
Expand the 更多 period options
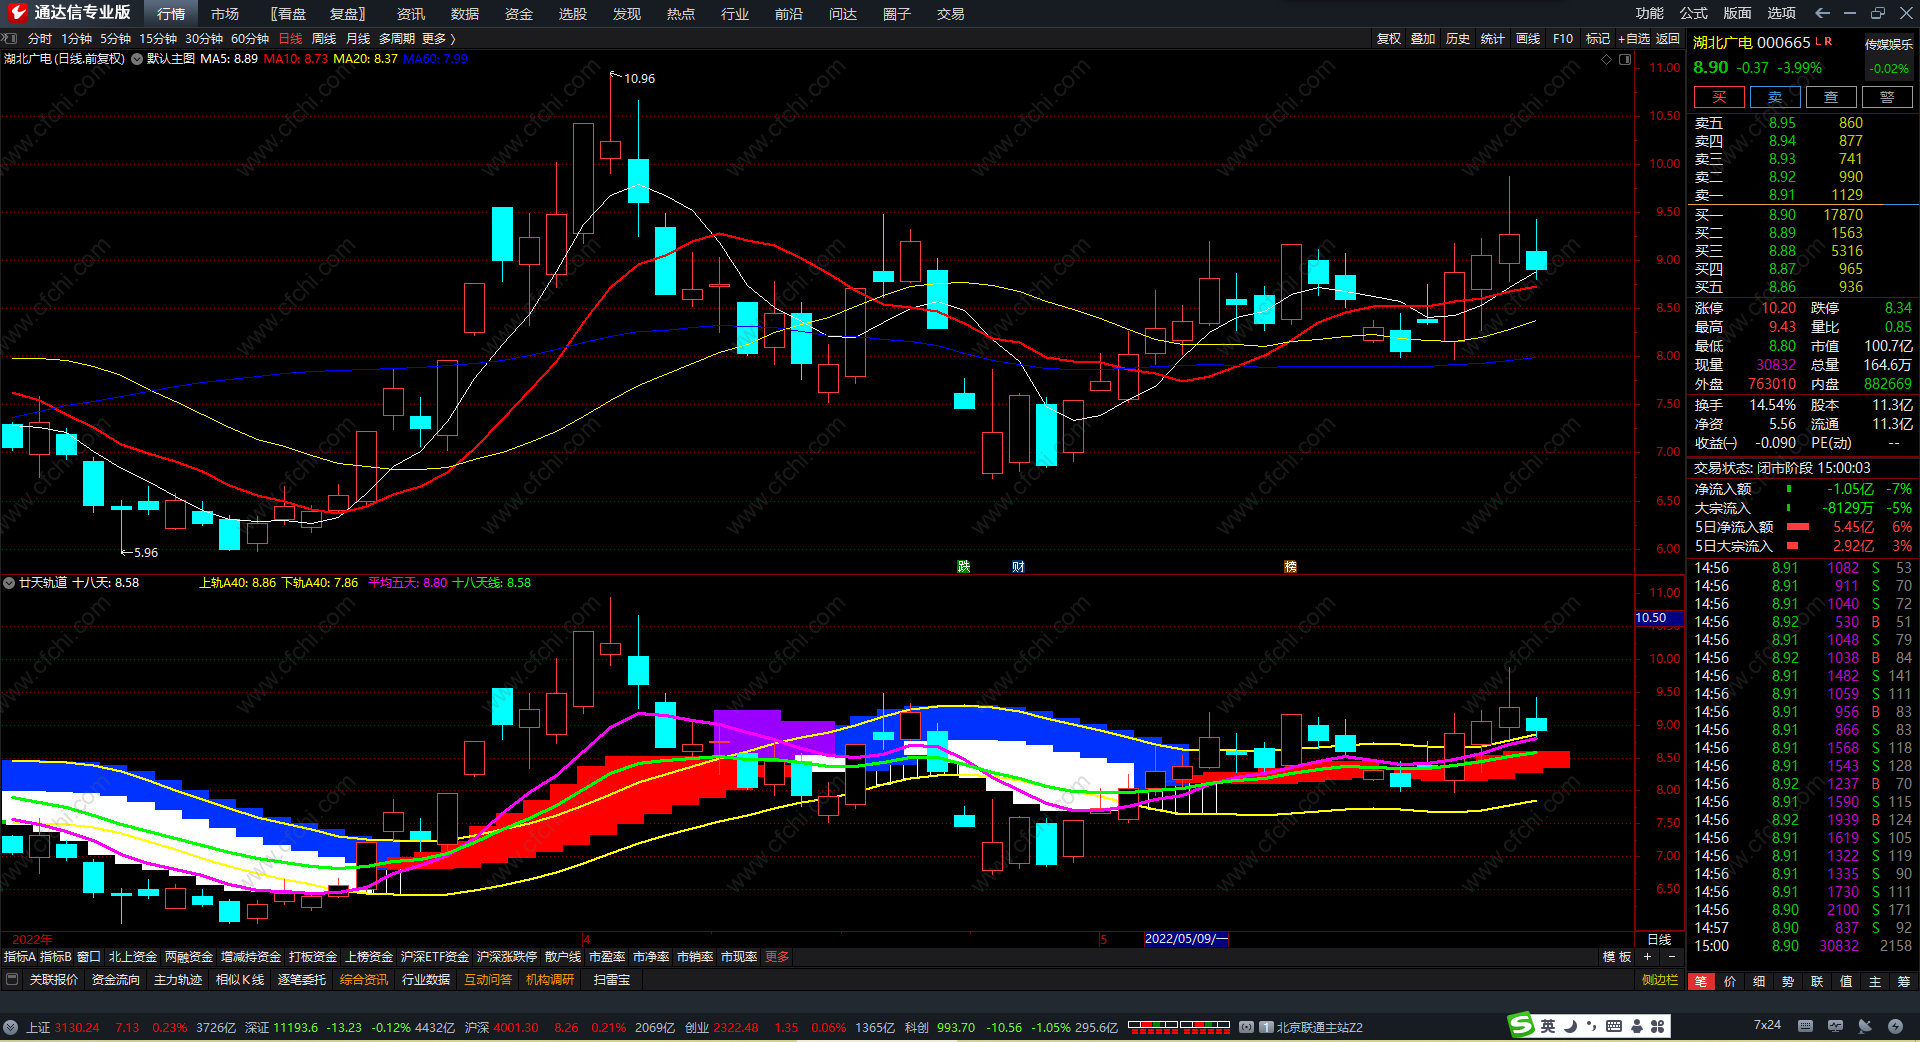pos(439,38)
